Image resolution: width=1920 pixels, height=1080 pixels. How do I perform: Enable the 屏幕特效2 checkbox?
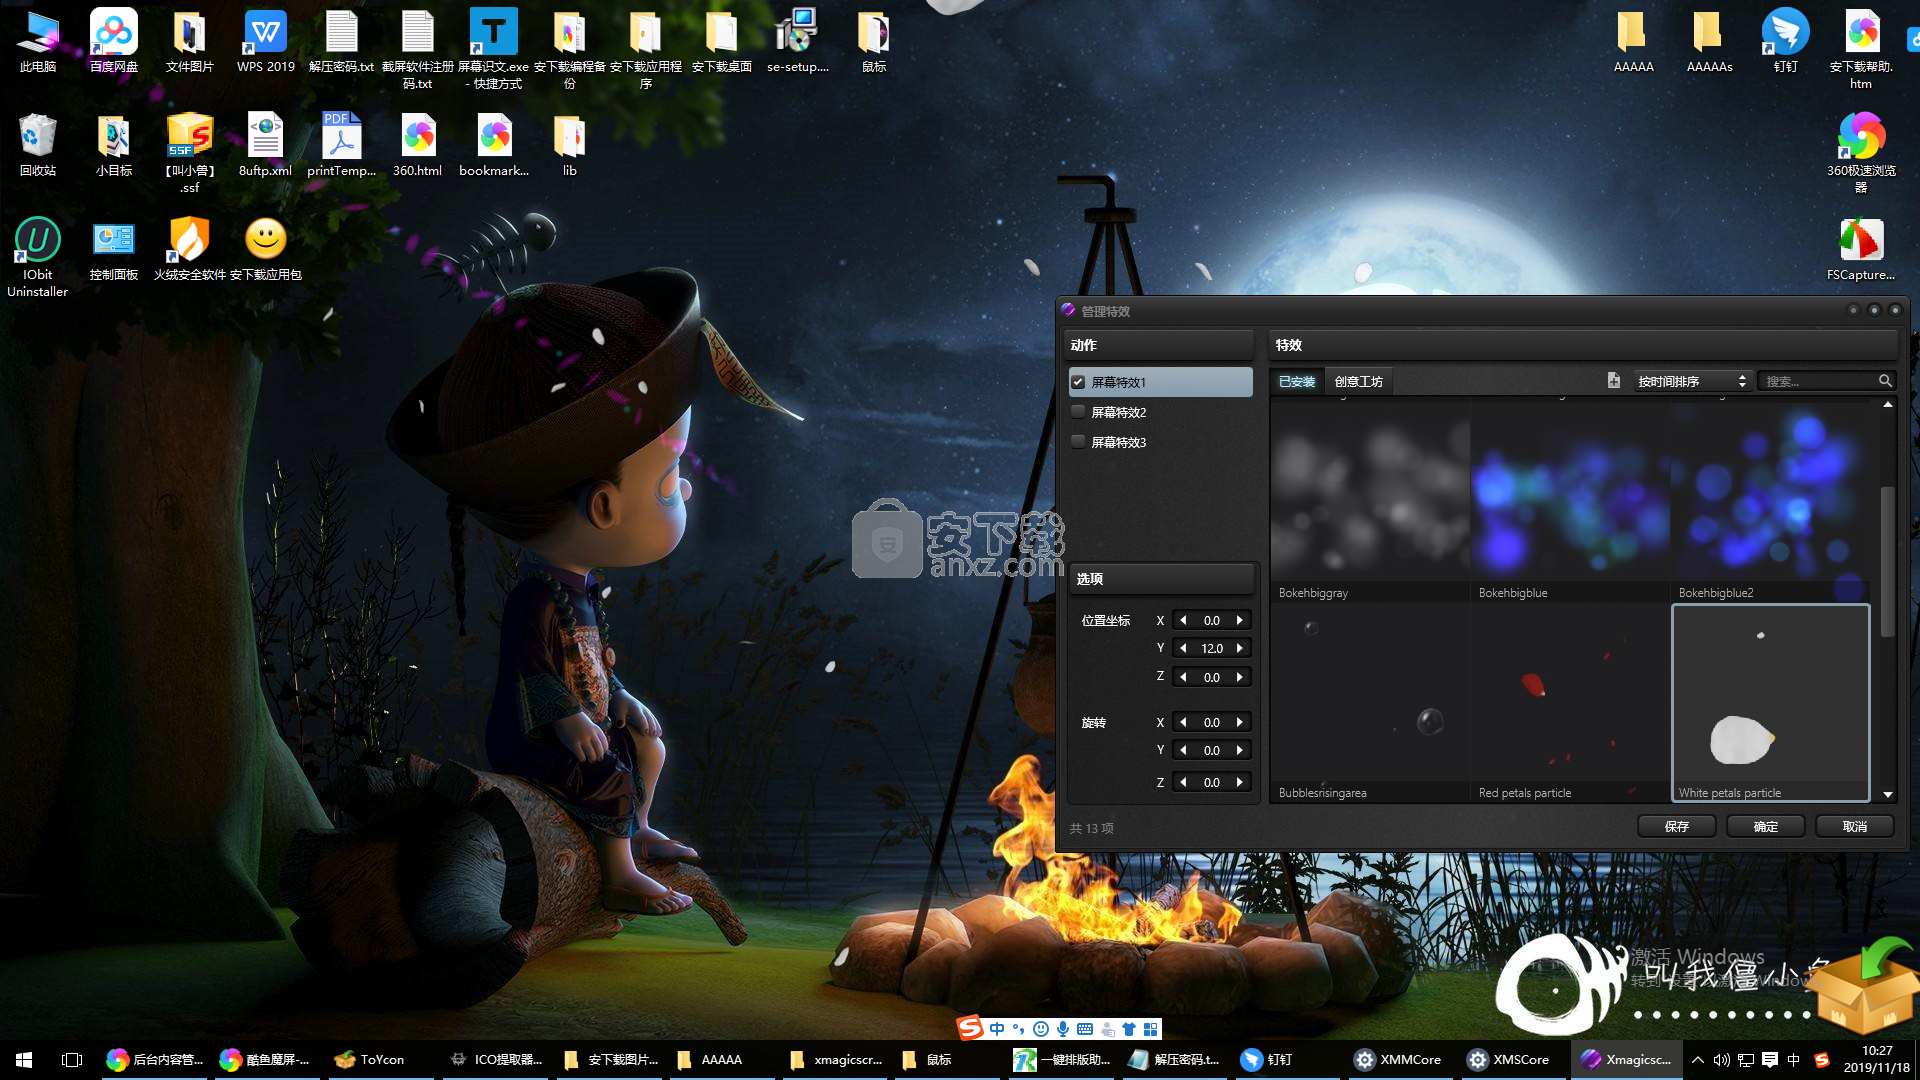[x=1078, y=412]
